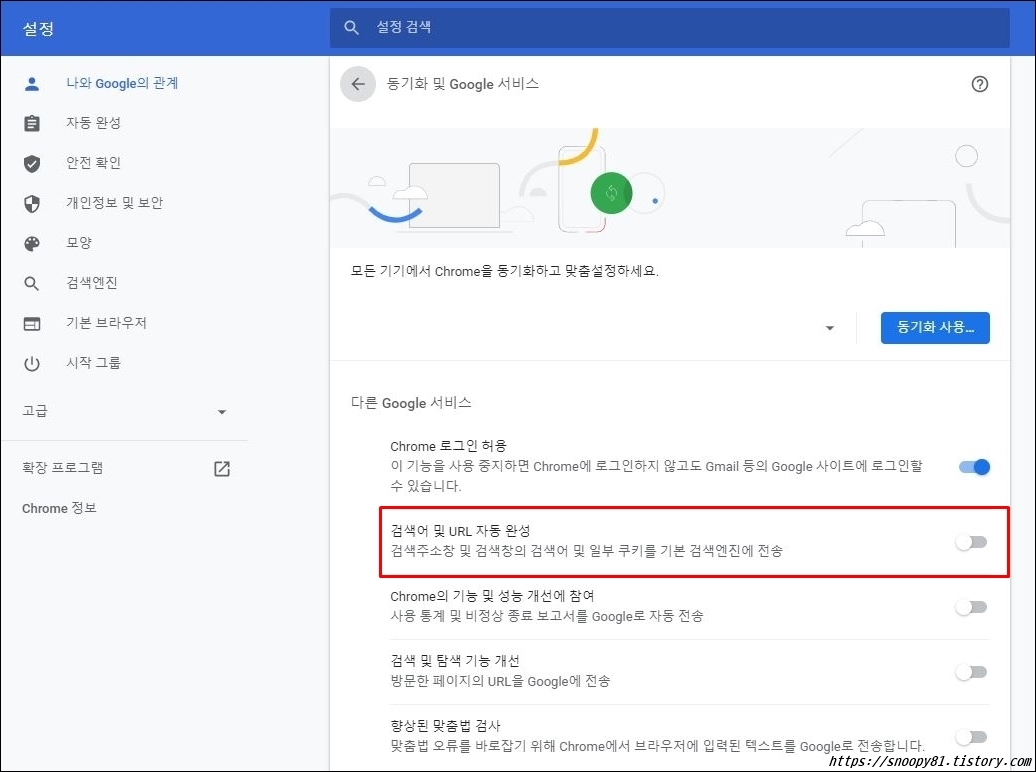Click the search magnifier icon in 설정 검색 bar
Screen dimensions: 1036x772
click(x=352, y=28)
